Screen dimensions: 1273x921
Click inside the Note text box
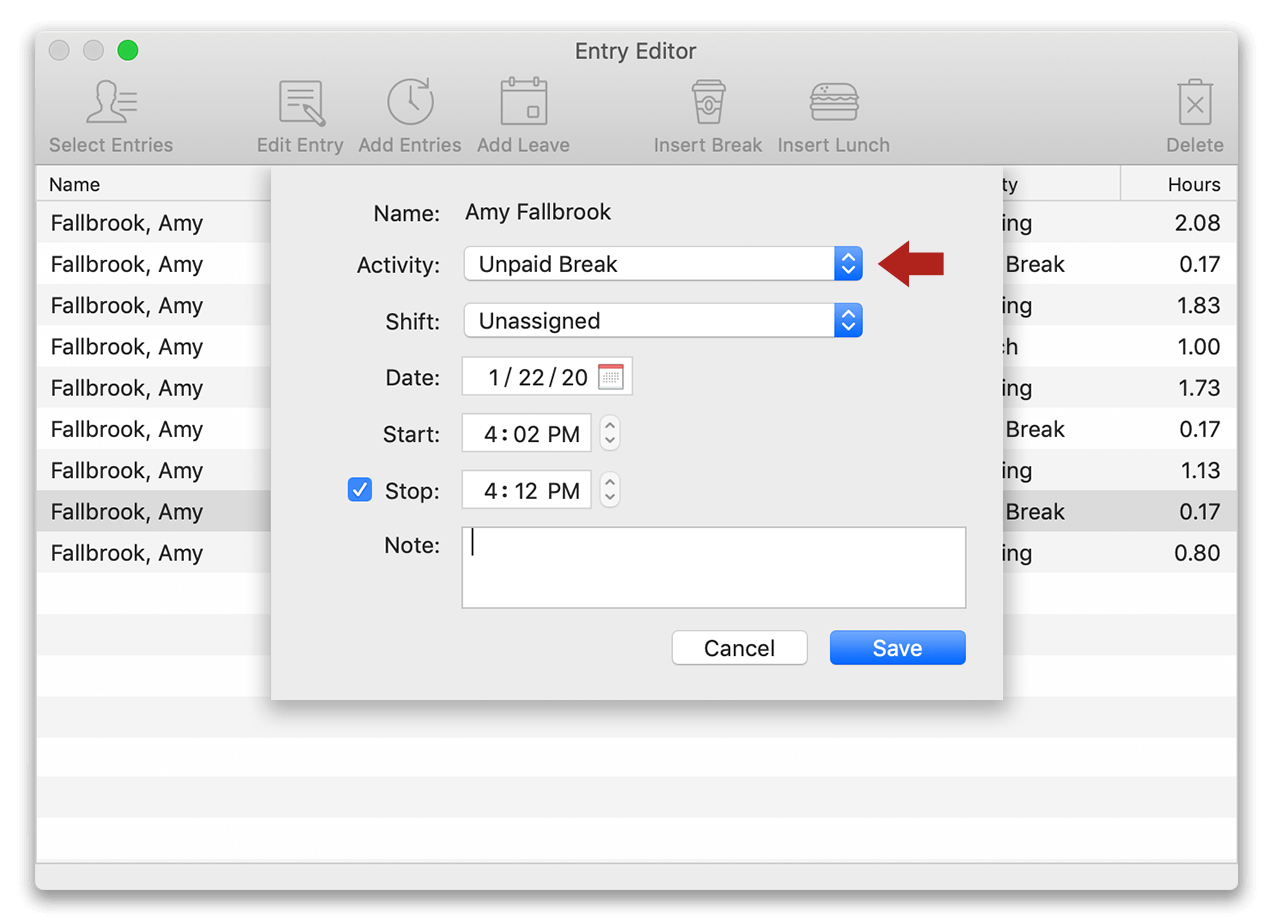(713, 567)
